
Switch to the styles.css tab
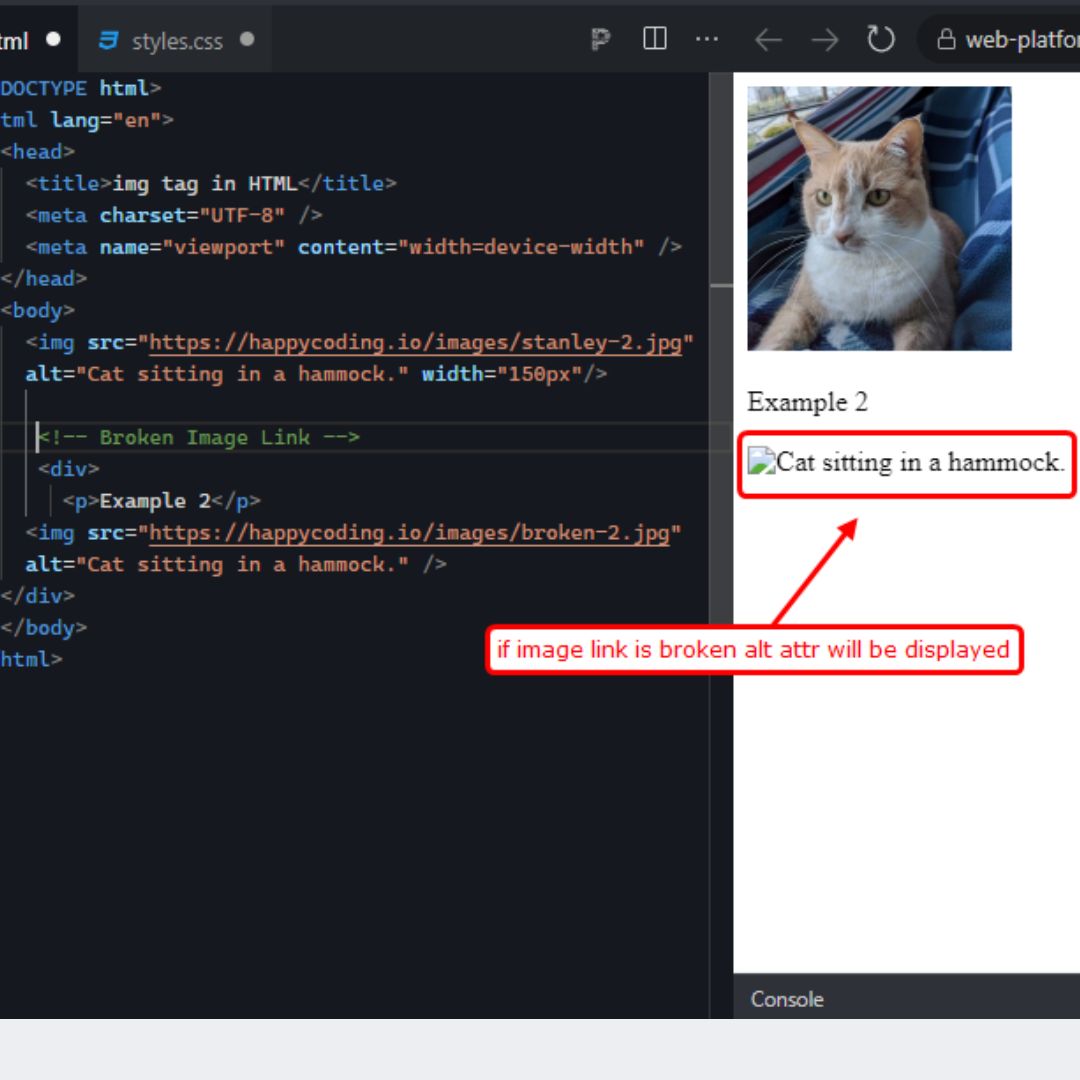click(x=175, y=41)
